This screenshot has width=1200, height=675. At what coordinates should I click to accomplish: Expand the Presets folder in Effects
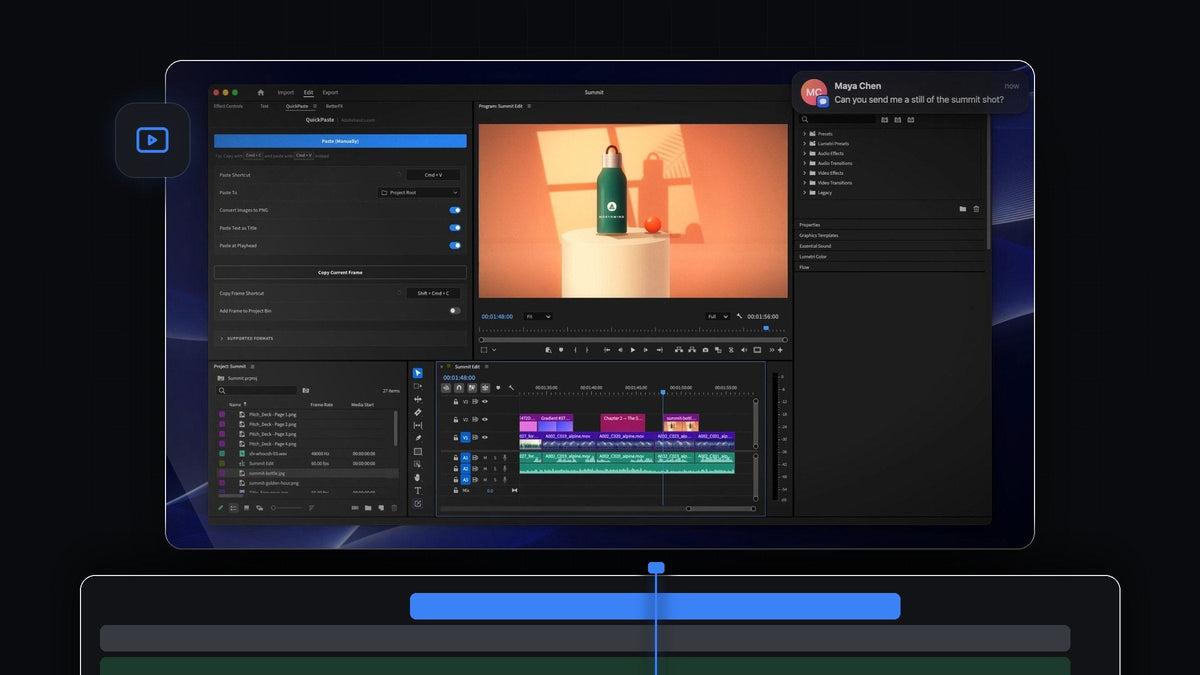804,133
